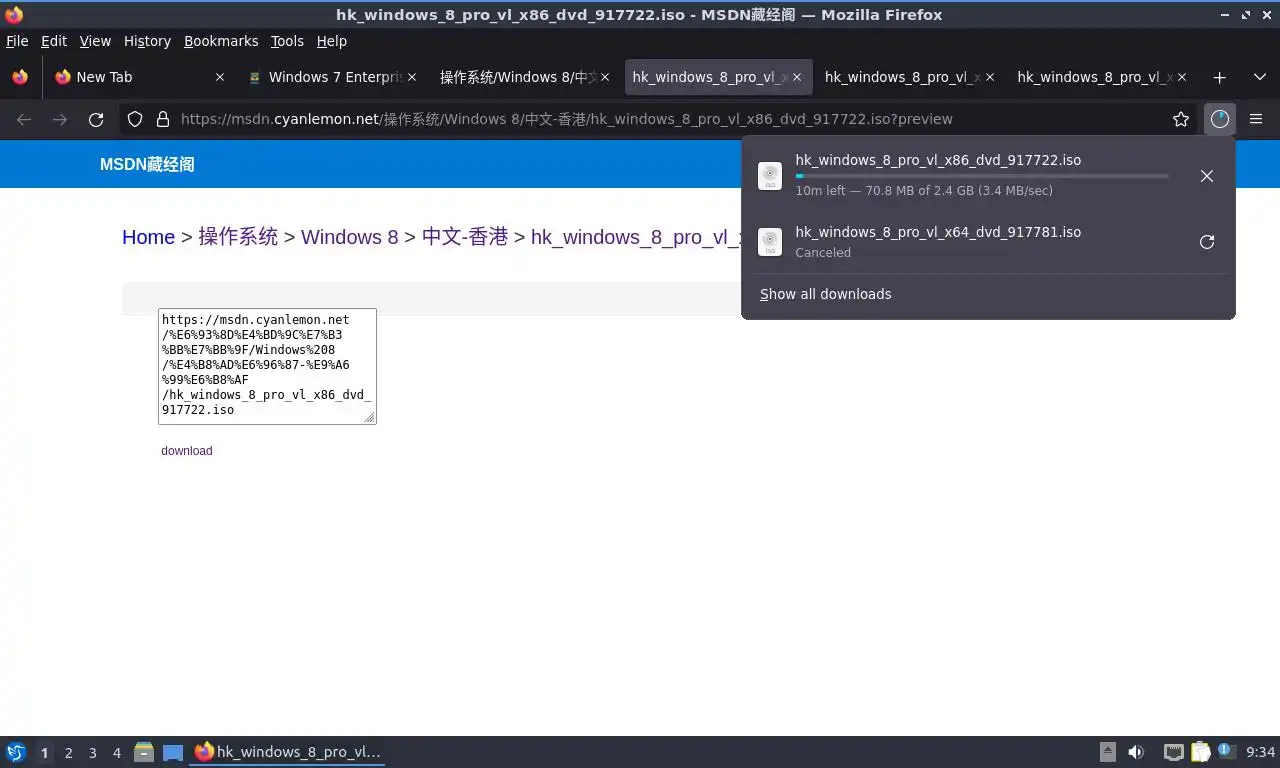
Task: Click the x64 ISO file icon in downloads
Action: (x=770, y=242)
